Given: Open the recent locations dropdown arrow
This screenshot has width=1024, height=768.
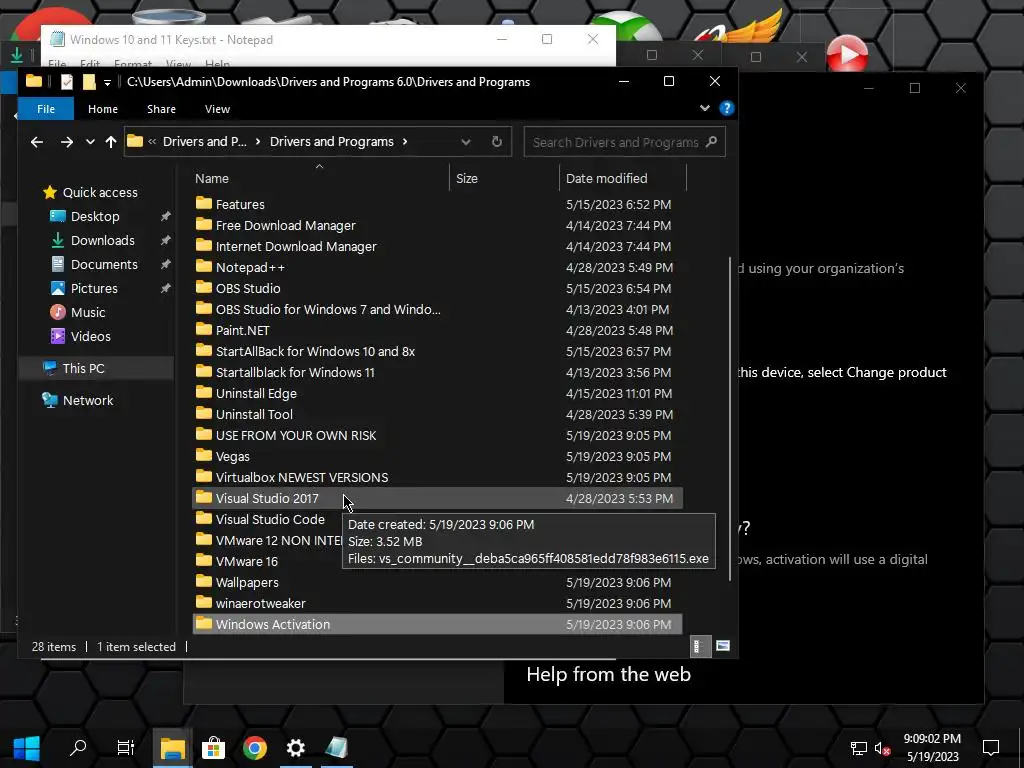Looking at the screenshot, I should pyautogui.click(x=90, y=142).
